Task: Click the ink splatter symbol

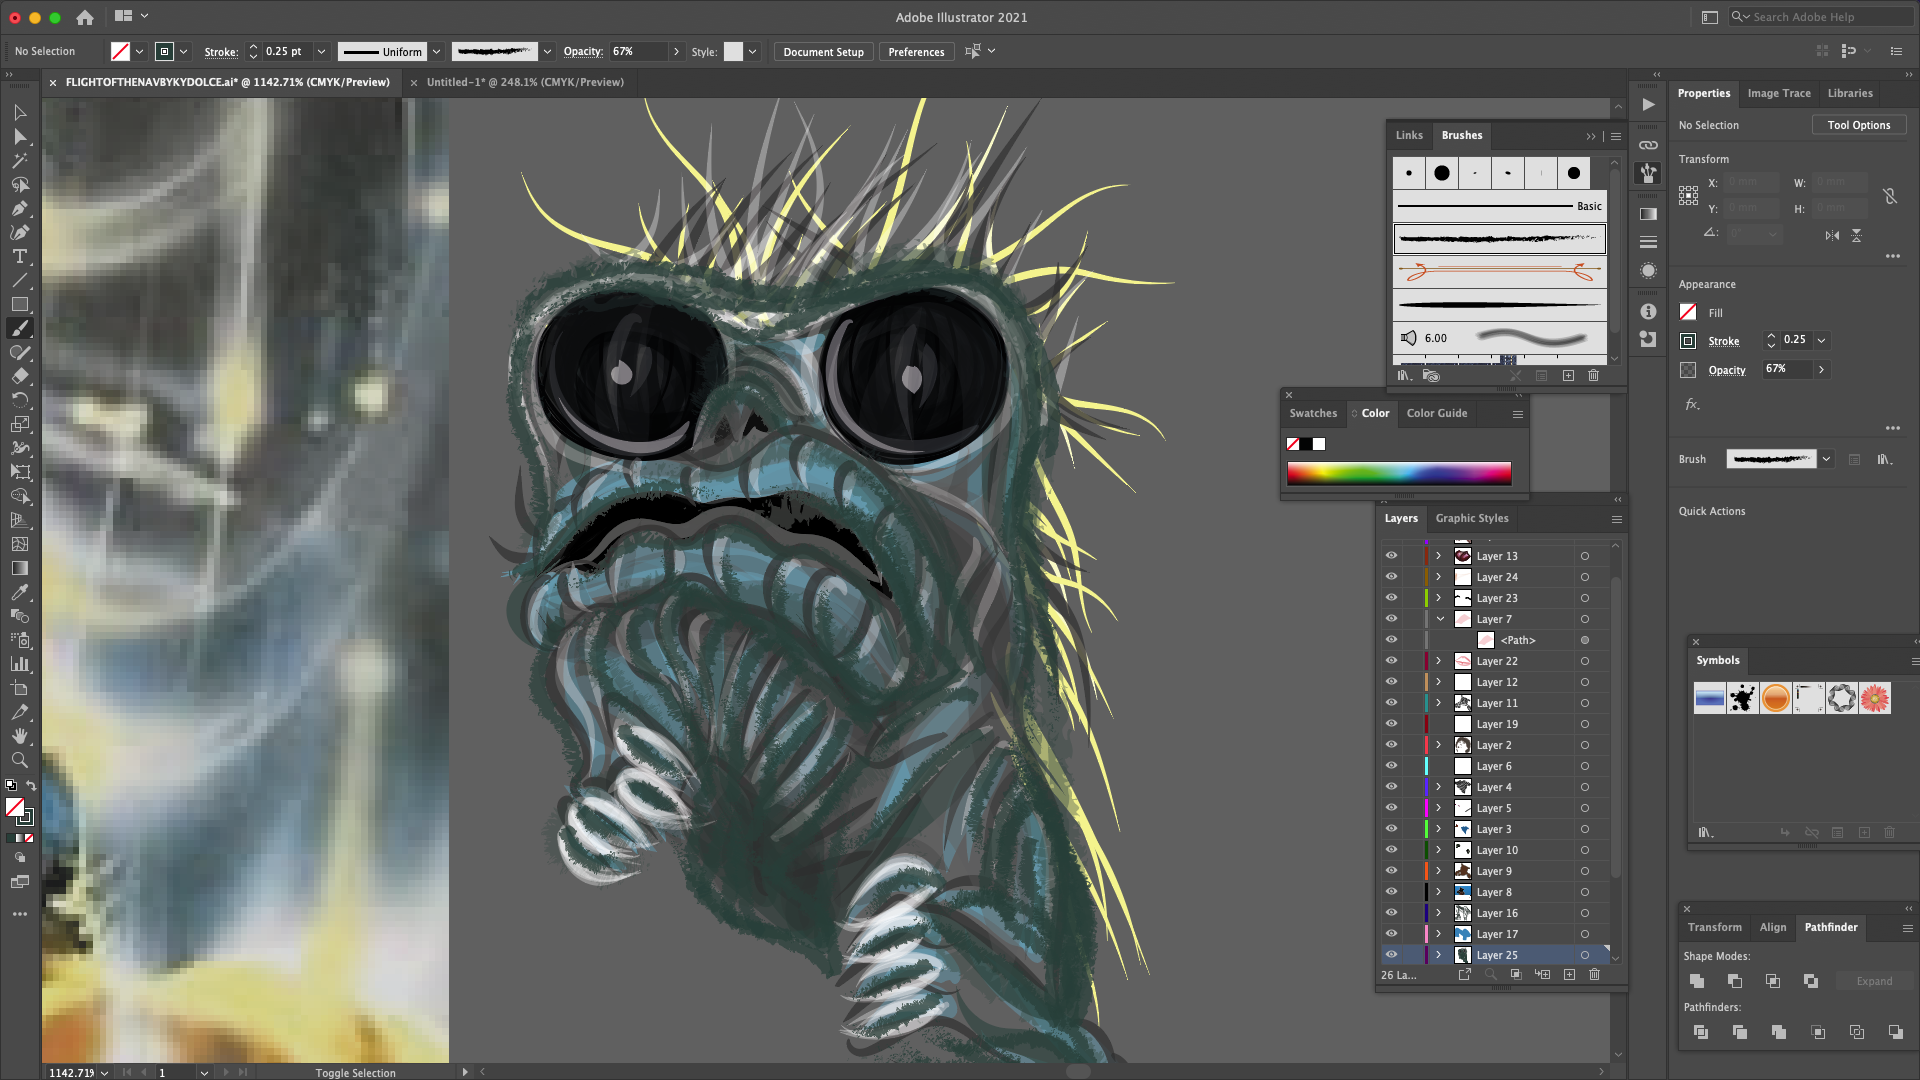Action: (x=1742, y=698)
